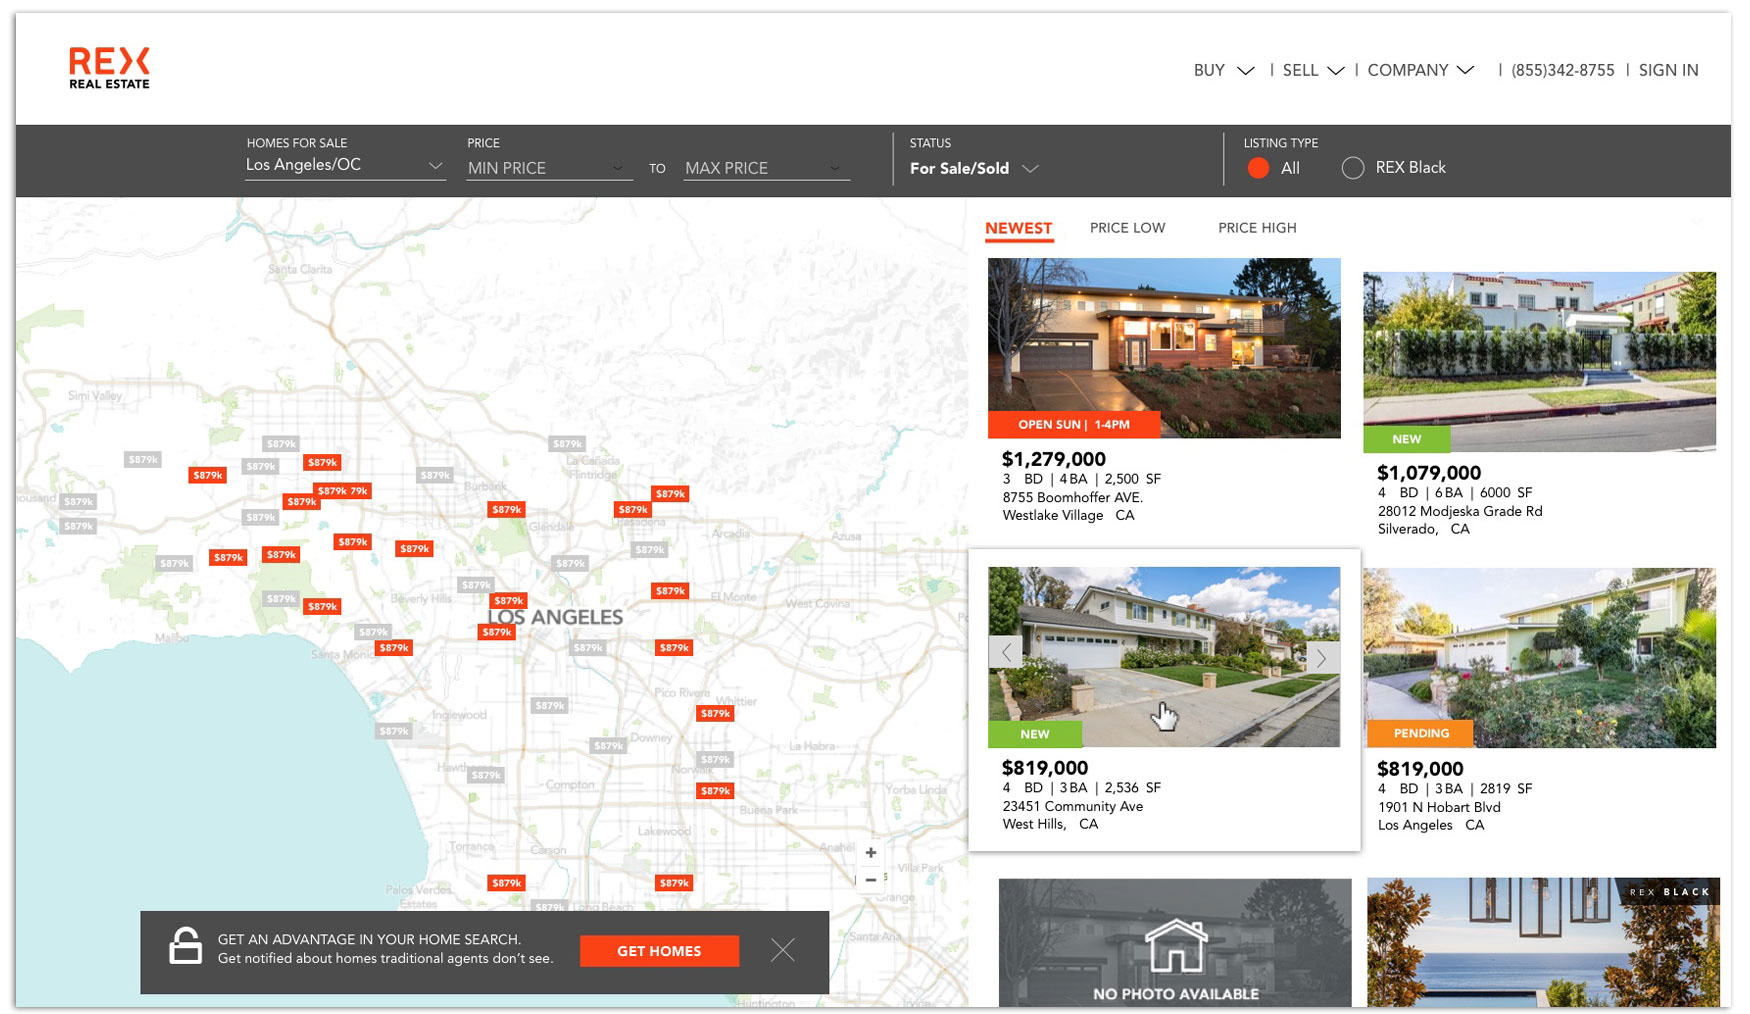Click the REX Real Estate logo
The width and height of the screenshot is (1750, 1014).
pyautogui.click(x=109, y=68)
